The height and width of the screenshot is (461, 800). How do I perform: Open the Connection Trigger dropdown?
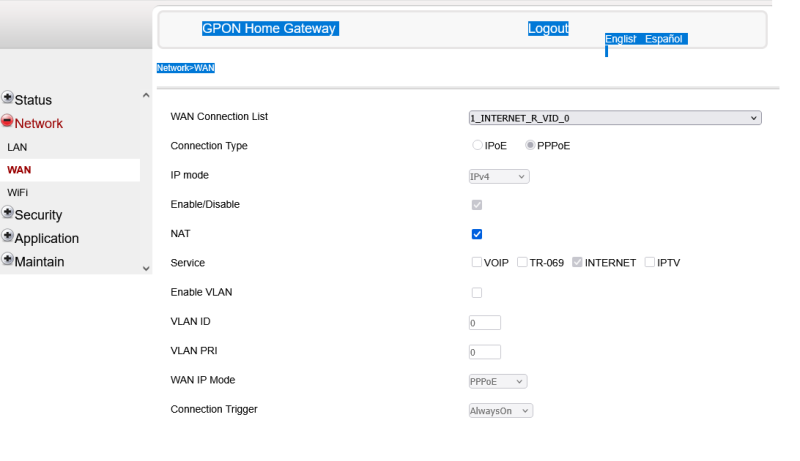point(501,411)
